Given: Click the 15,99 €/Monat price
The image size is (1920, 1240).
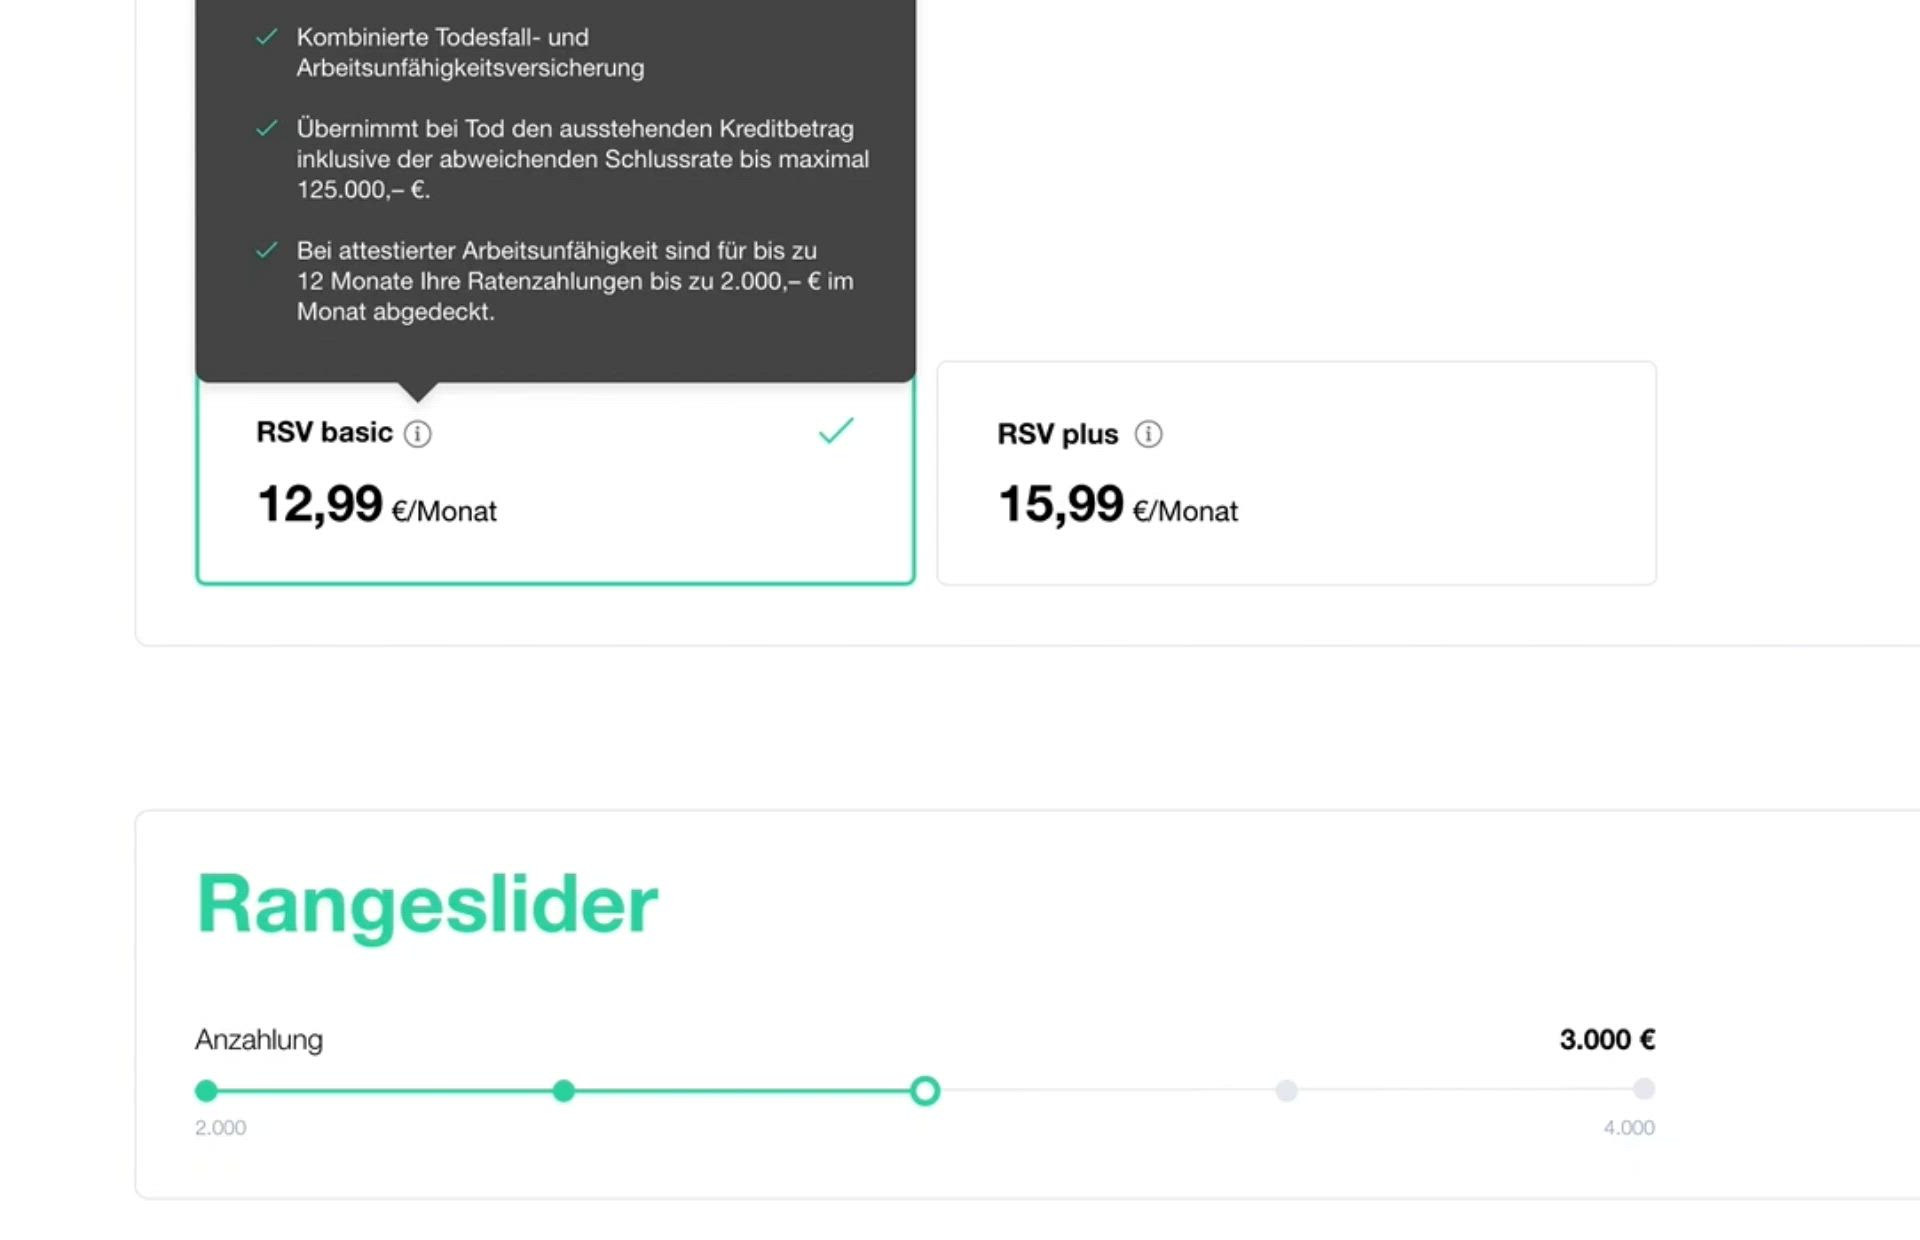Looking at the screenshot, I should [x=1118, y=505].
